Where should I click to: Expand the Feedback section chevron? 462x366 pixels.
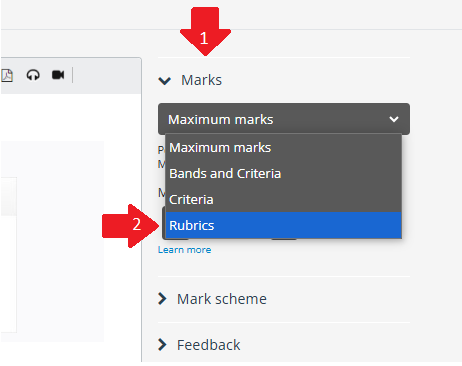click(x=162, y=345)
